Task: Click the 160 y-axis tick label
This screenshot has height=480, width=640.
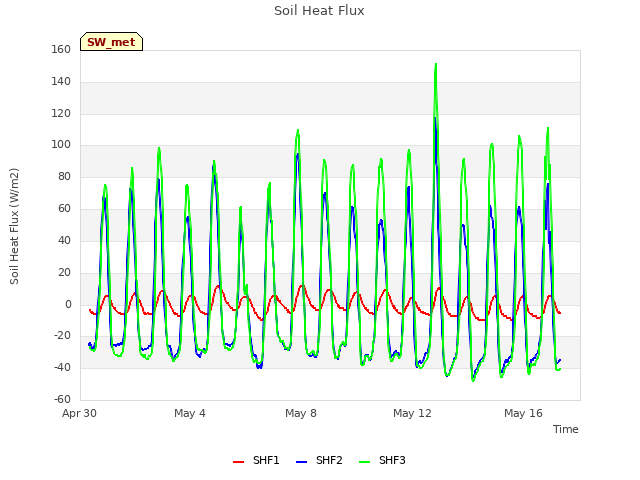Action: coord(61,50)
